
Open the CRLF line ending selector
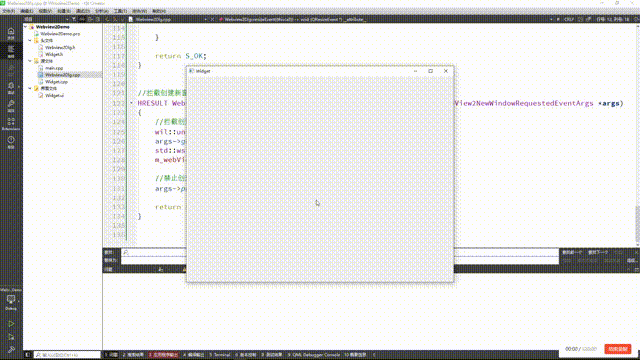click(x=569, y=19)
